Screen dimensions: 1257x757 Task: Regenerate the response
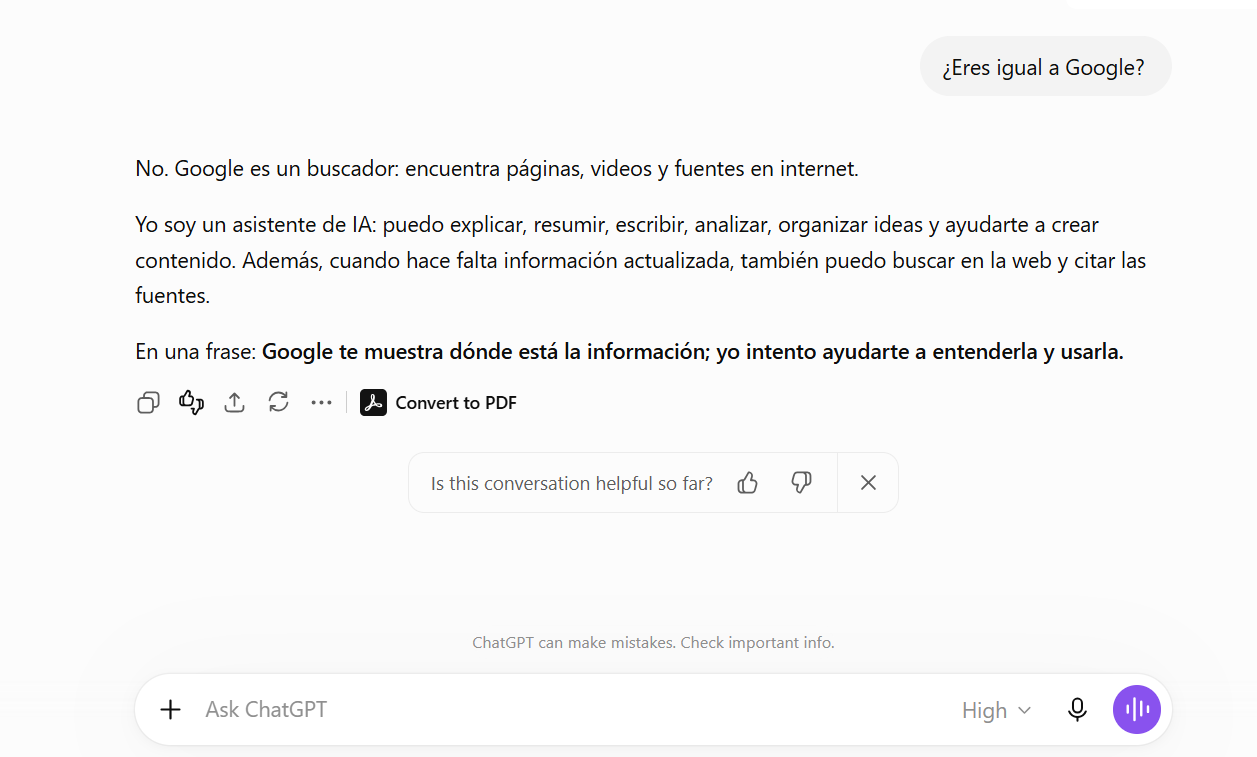pos(278,403)
